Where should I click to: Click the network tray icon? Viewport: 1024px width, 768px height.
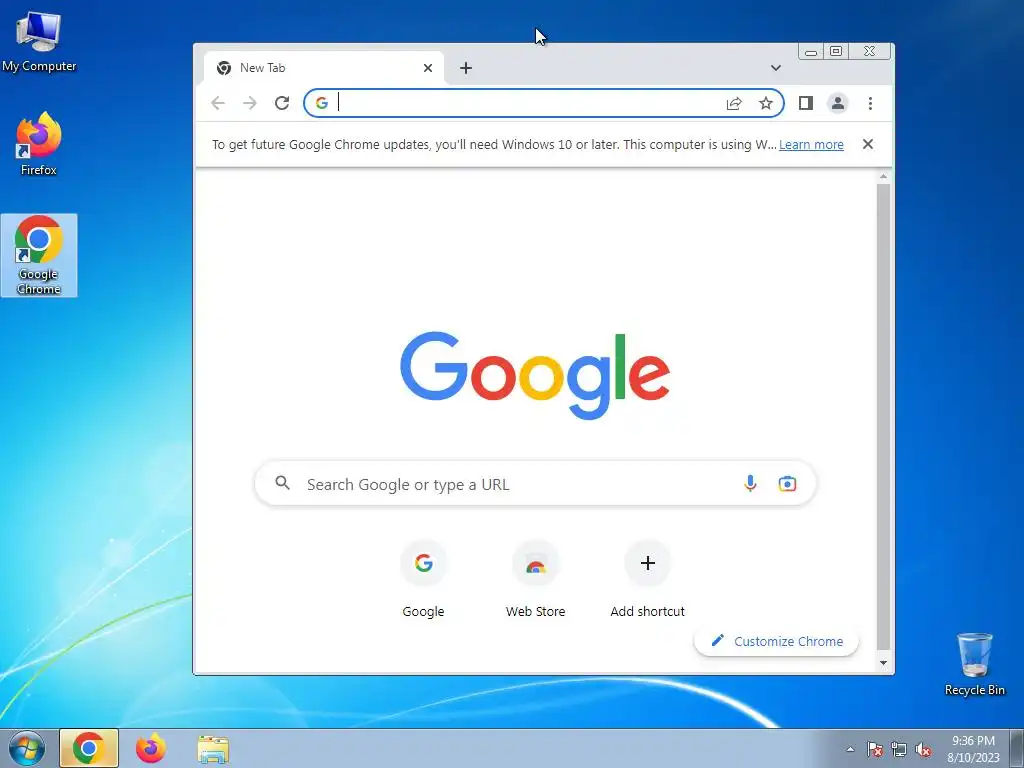pyautogui.click(x=899, y=749)
